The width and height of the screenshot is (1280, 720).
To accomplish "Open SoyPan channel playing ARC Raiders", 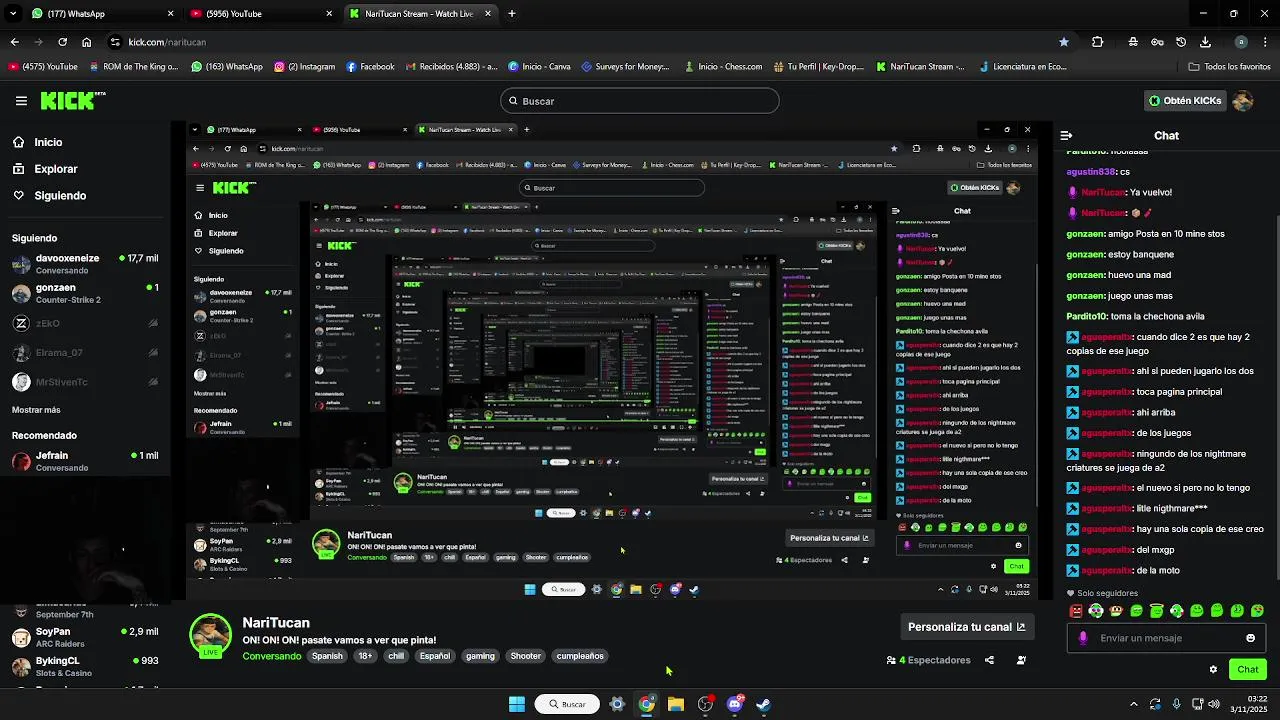I will (85, 637).
